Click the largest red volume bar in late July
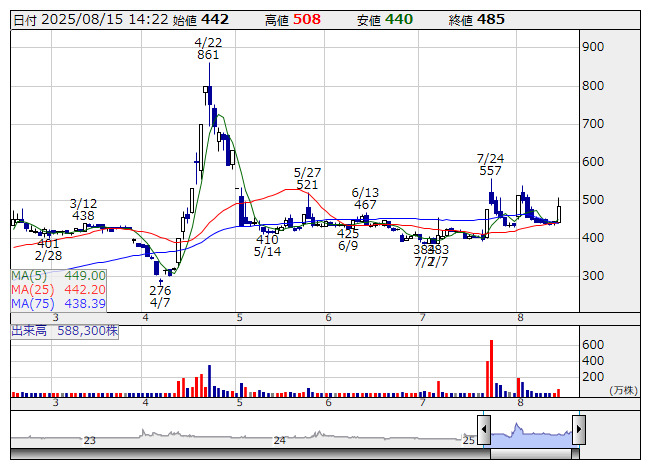653x470 pixels. click(x=491, y=366)
